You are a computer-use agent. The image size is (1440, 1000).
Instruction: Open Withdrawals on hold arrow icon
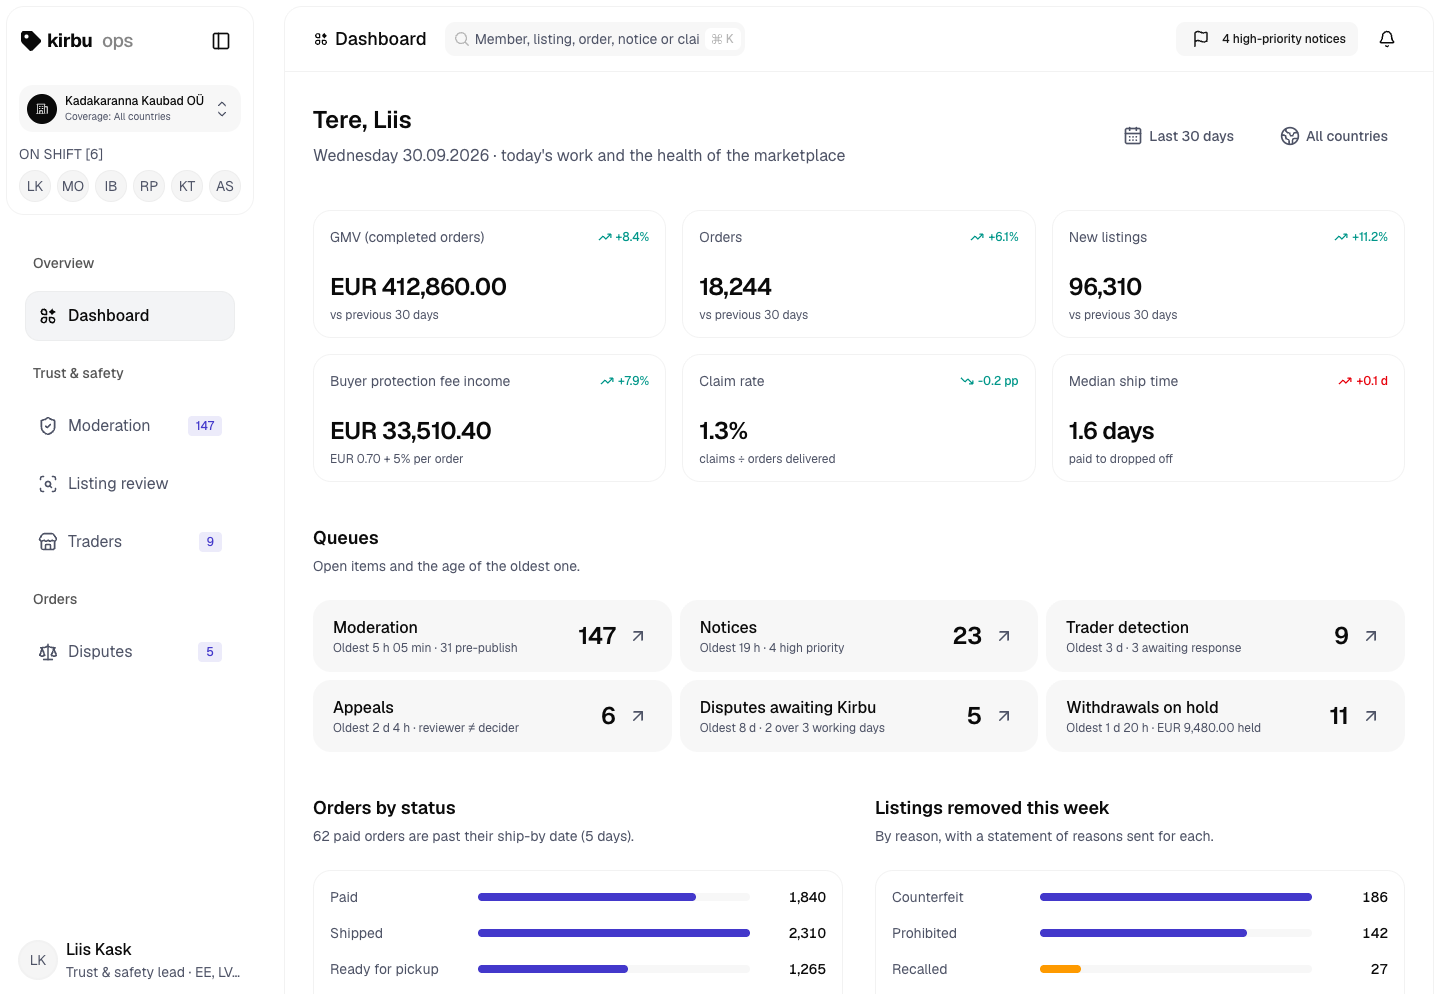(x=1371, y=716)
